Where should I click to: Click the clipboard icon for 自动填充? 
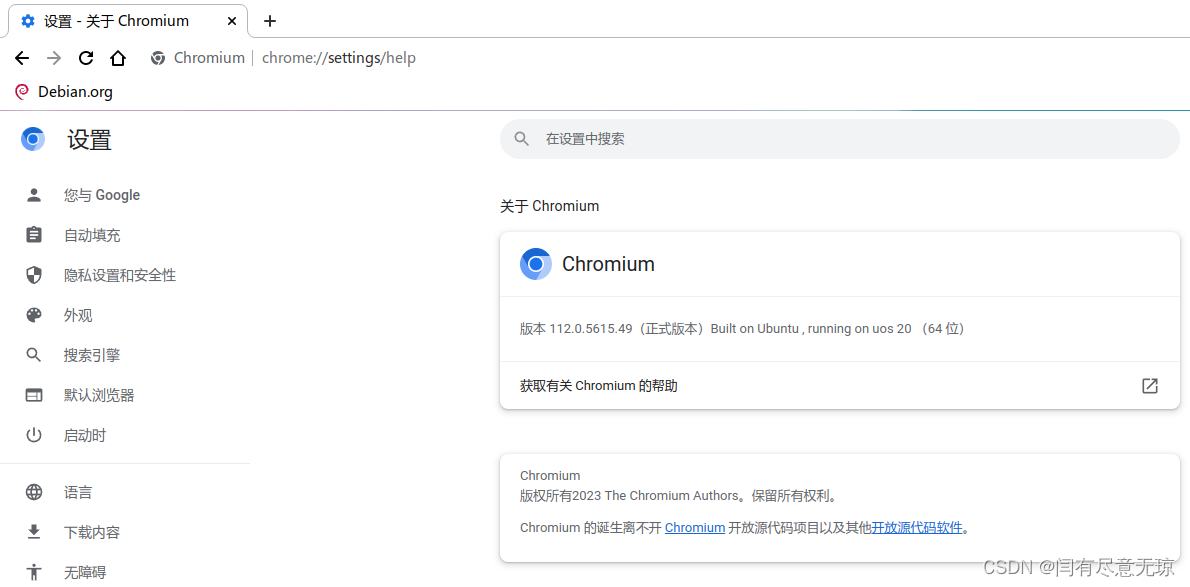tap(33, 235)
